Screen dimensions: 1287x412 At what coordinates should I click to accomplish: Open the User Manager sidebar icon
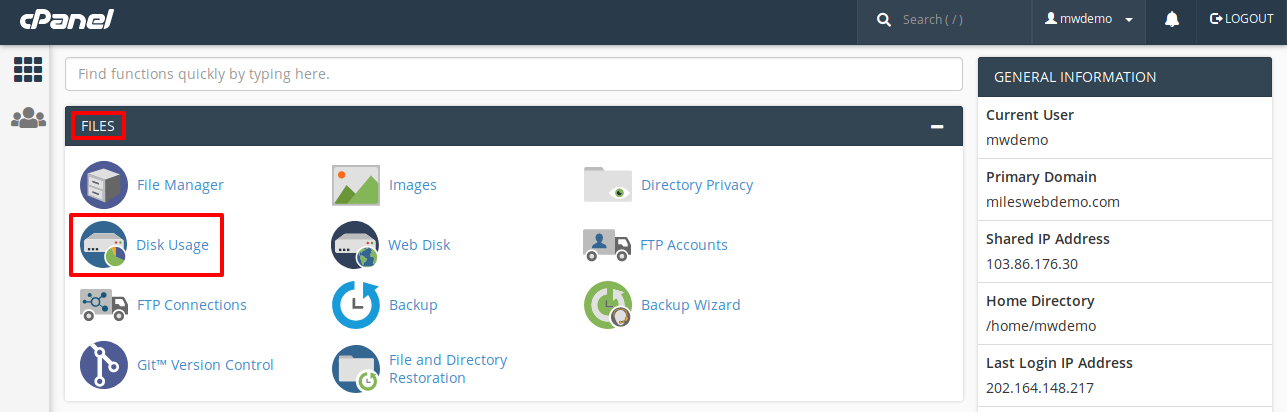[x=28, y=118]
